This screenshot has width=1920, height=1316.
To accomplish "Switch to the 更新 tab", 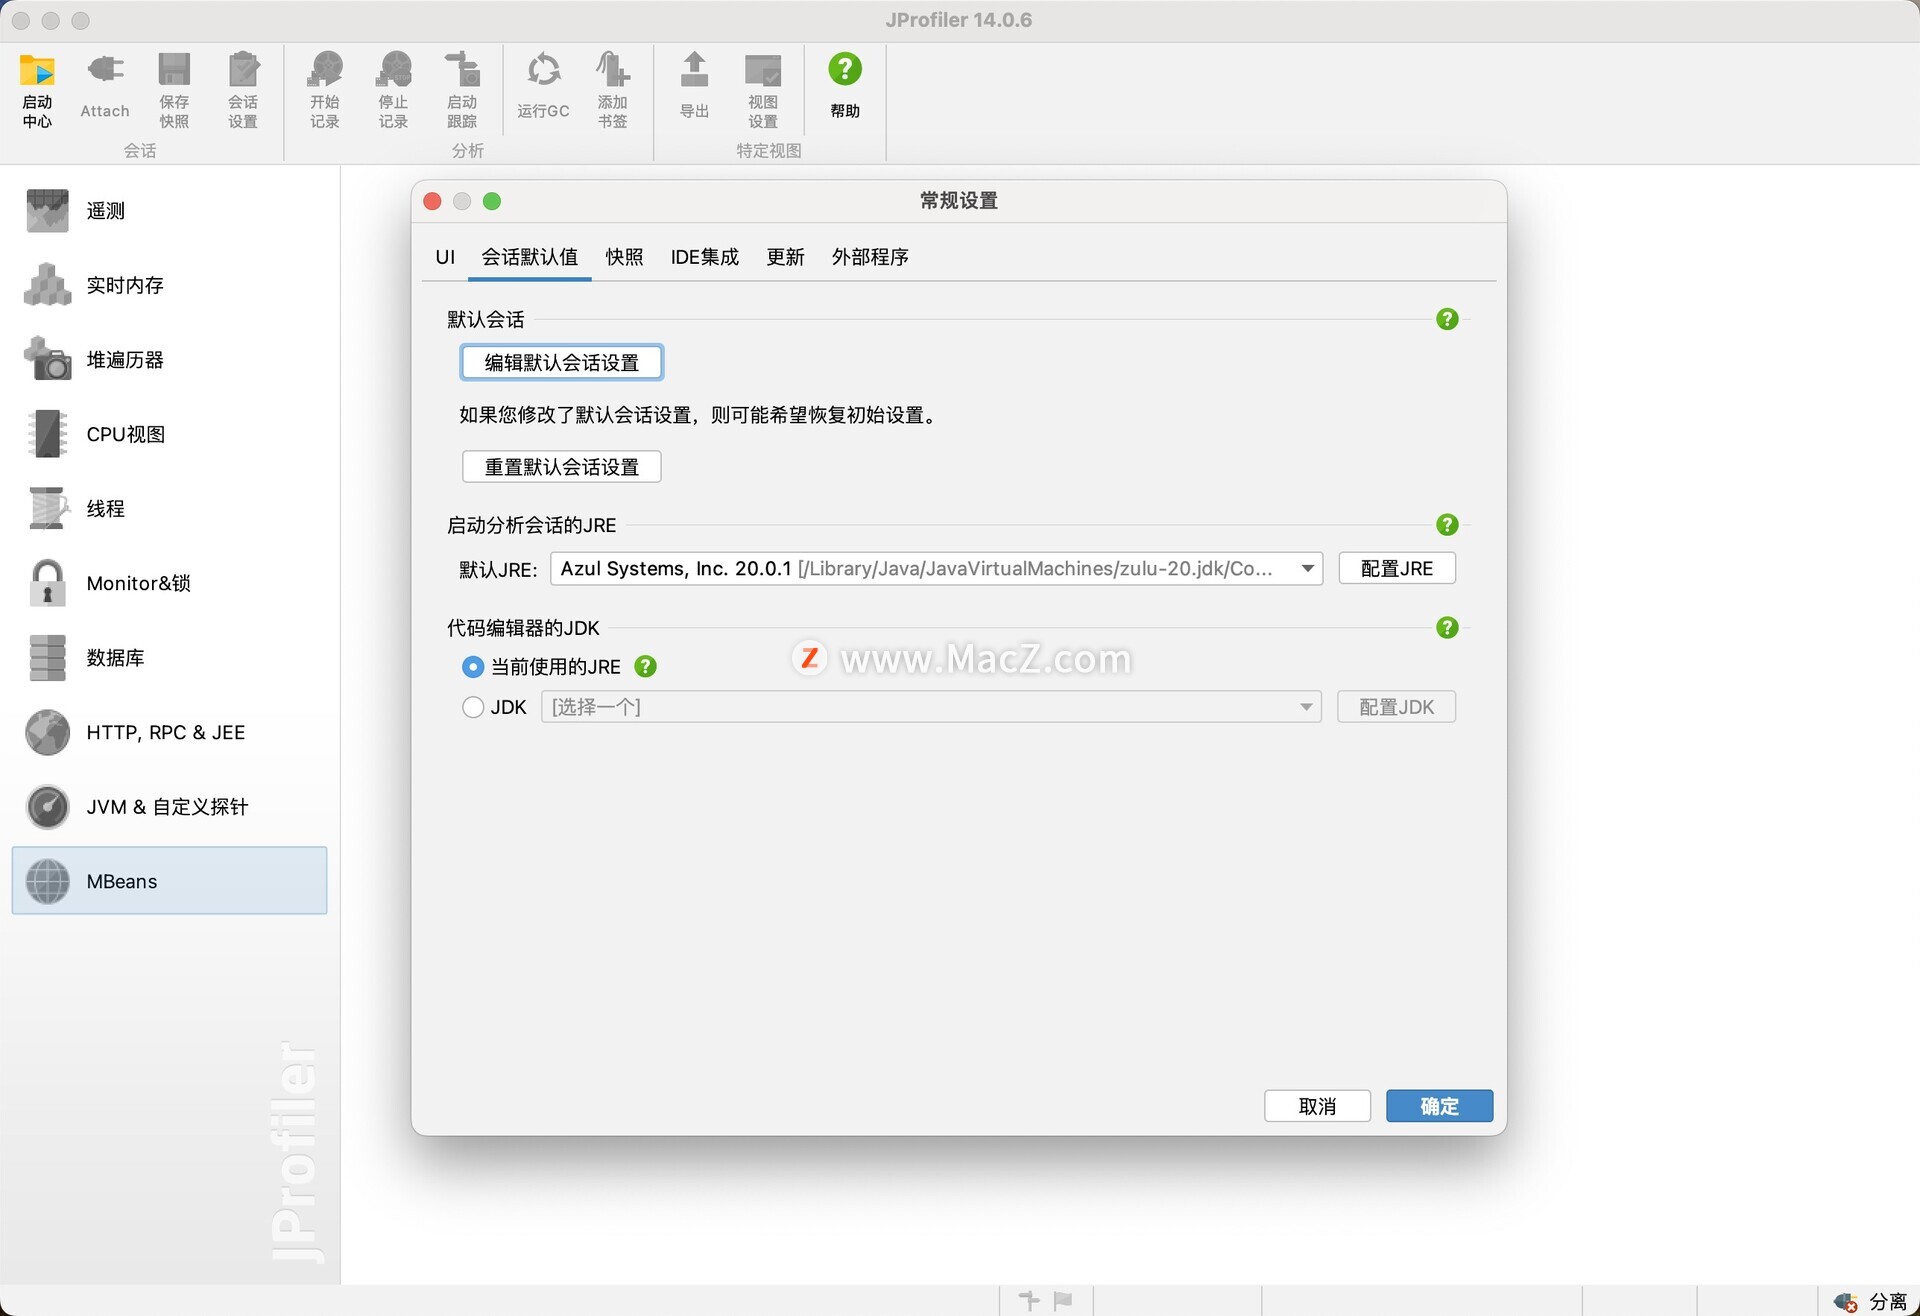I will (785, 257).
